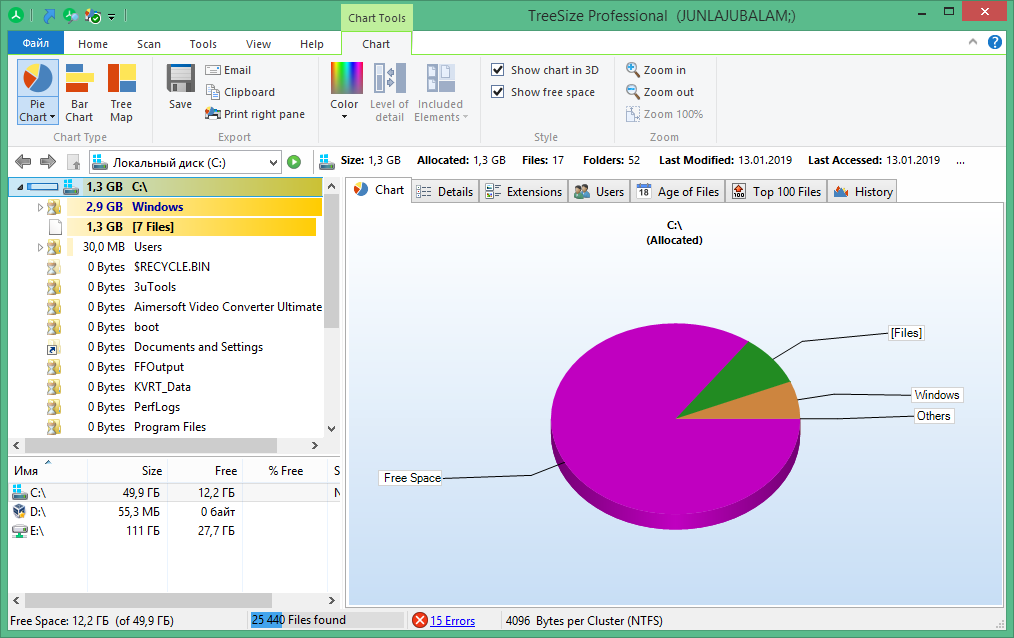Image resolution: width=1014 pixels, height=638 pixels.
Task: Switch to the Users tab
Action: pos(599,191)
